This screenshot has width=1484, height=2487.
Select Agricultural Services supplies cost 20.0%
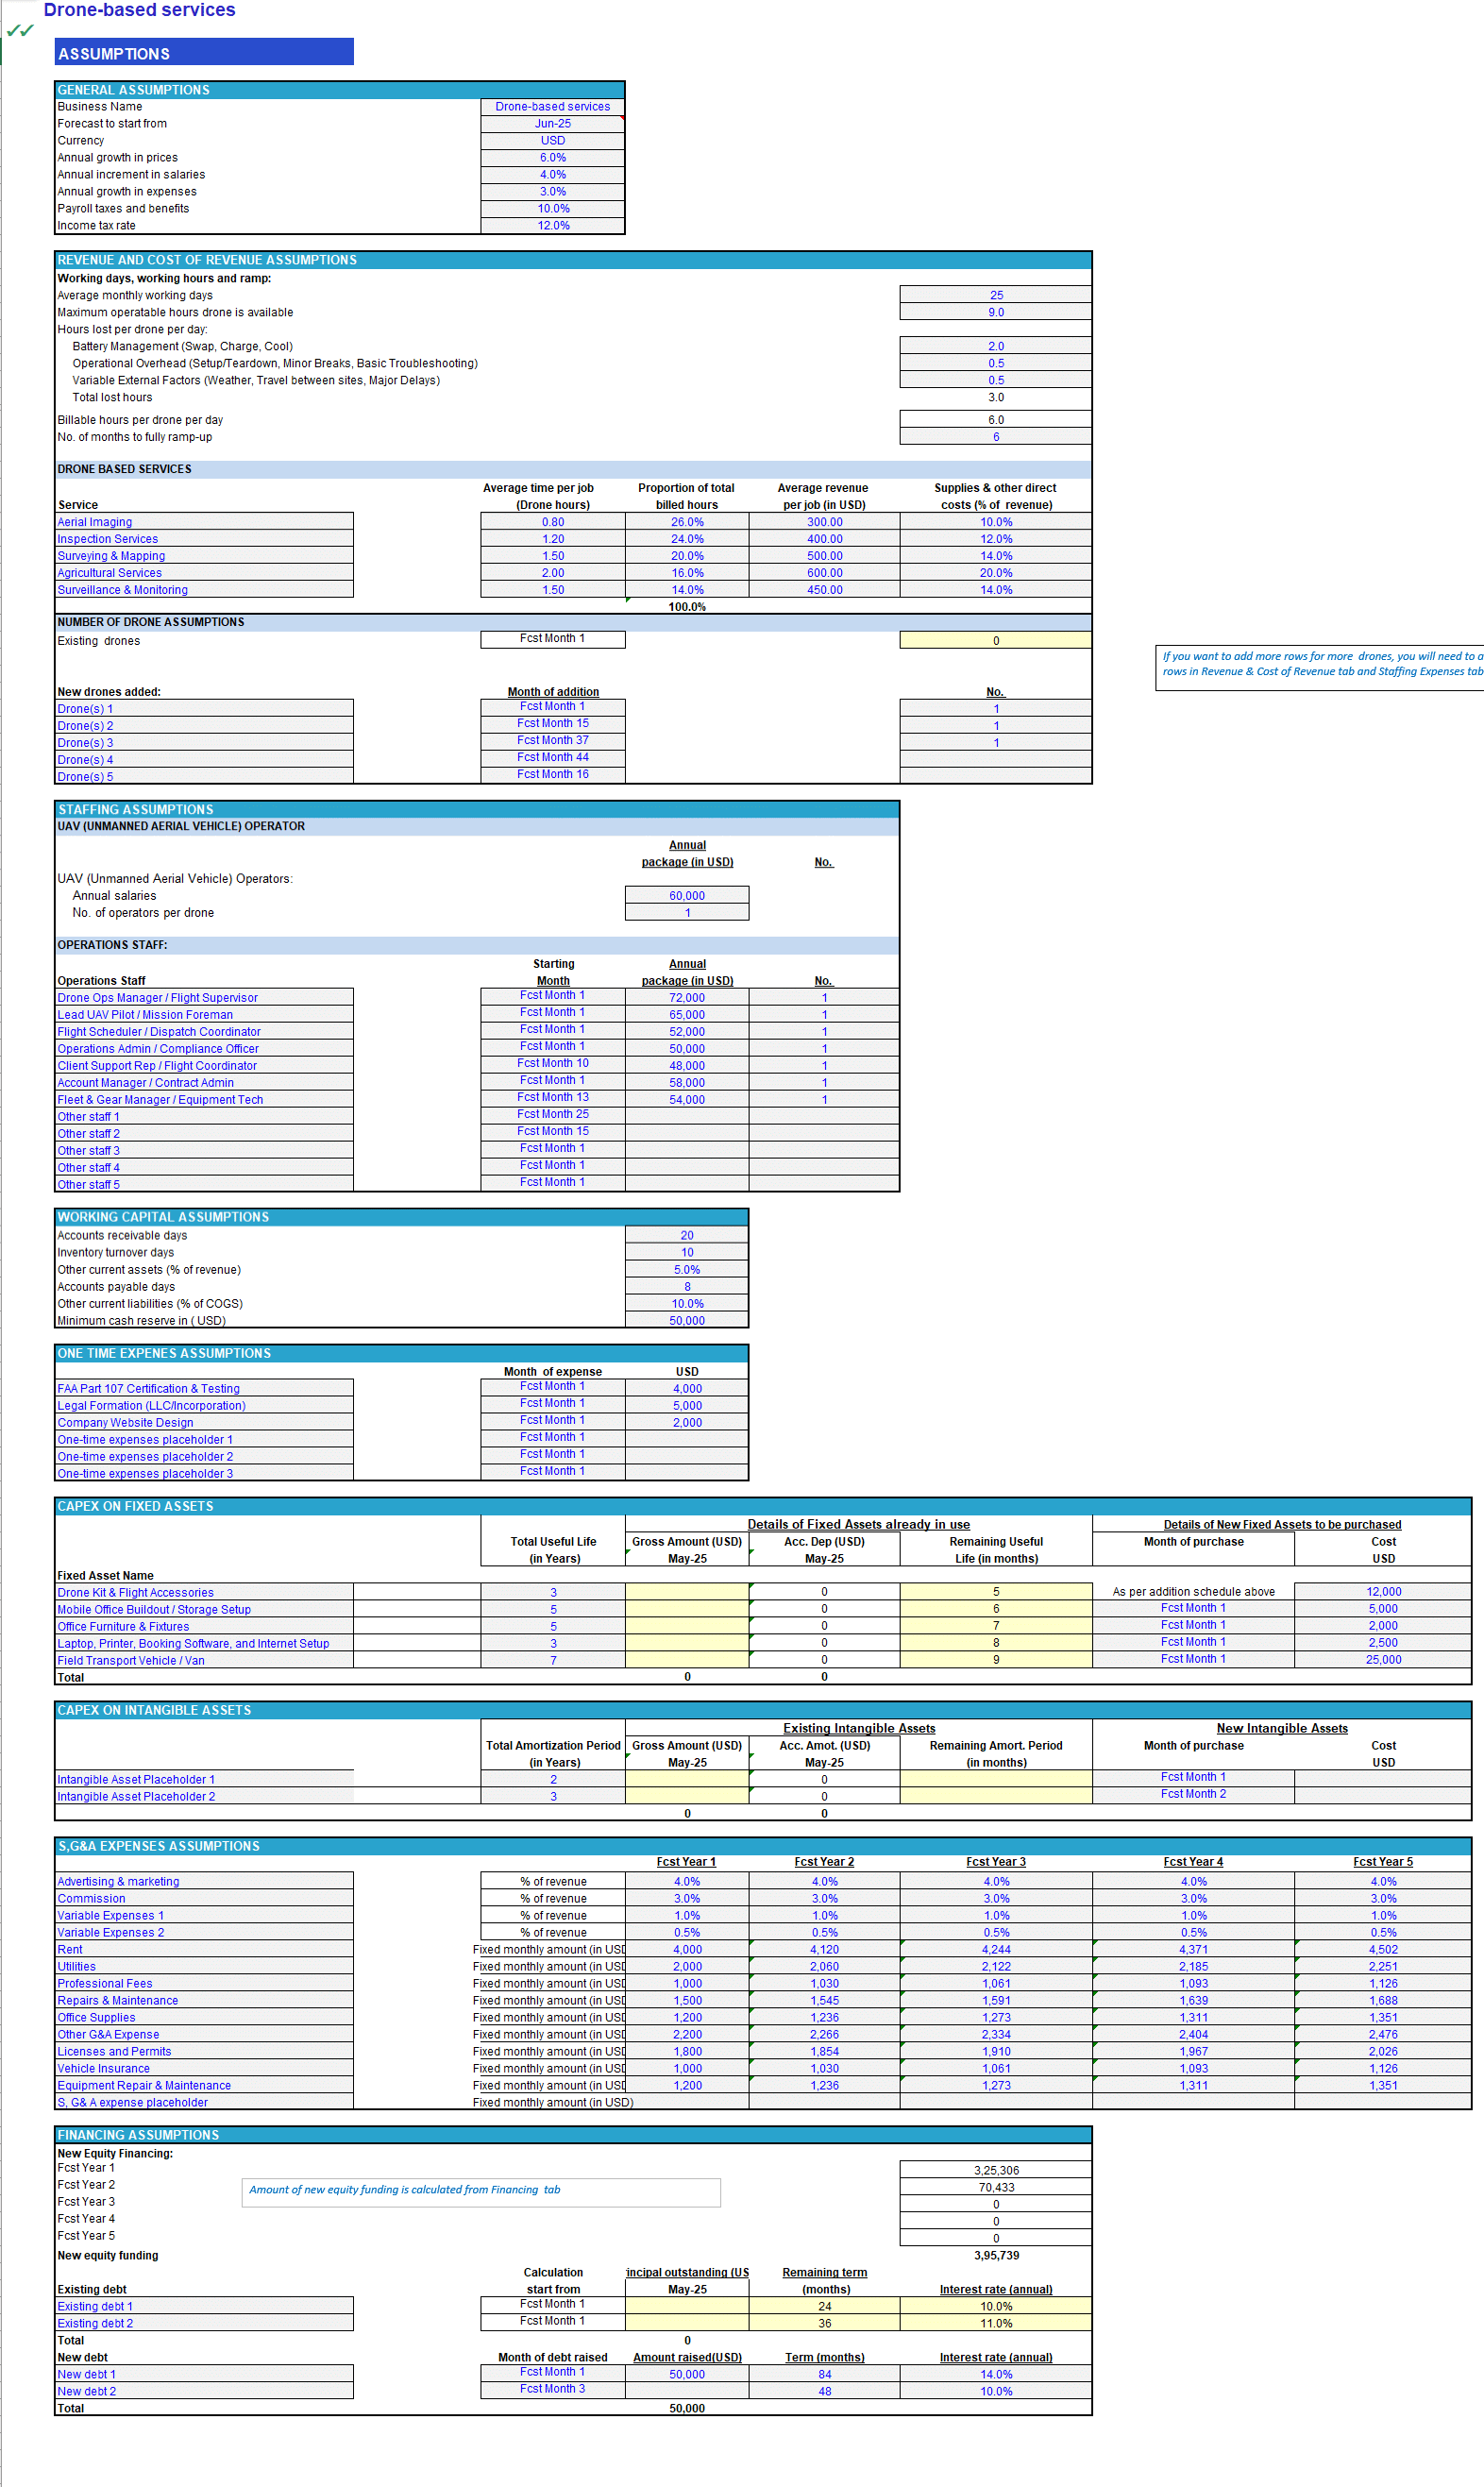(x=995, y=573)
